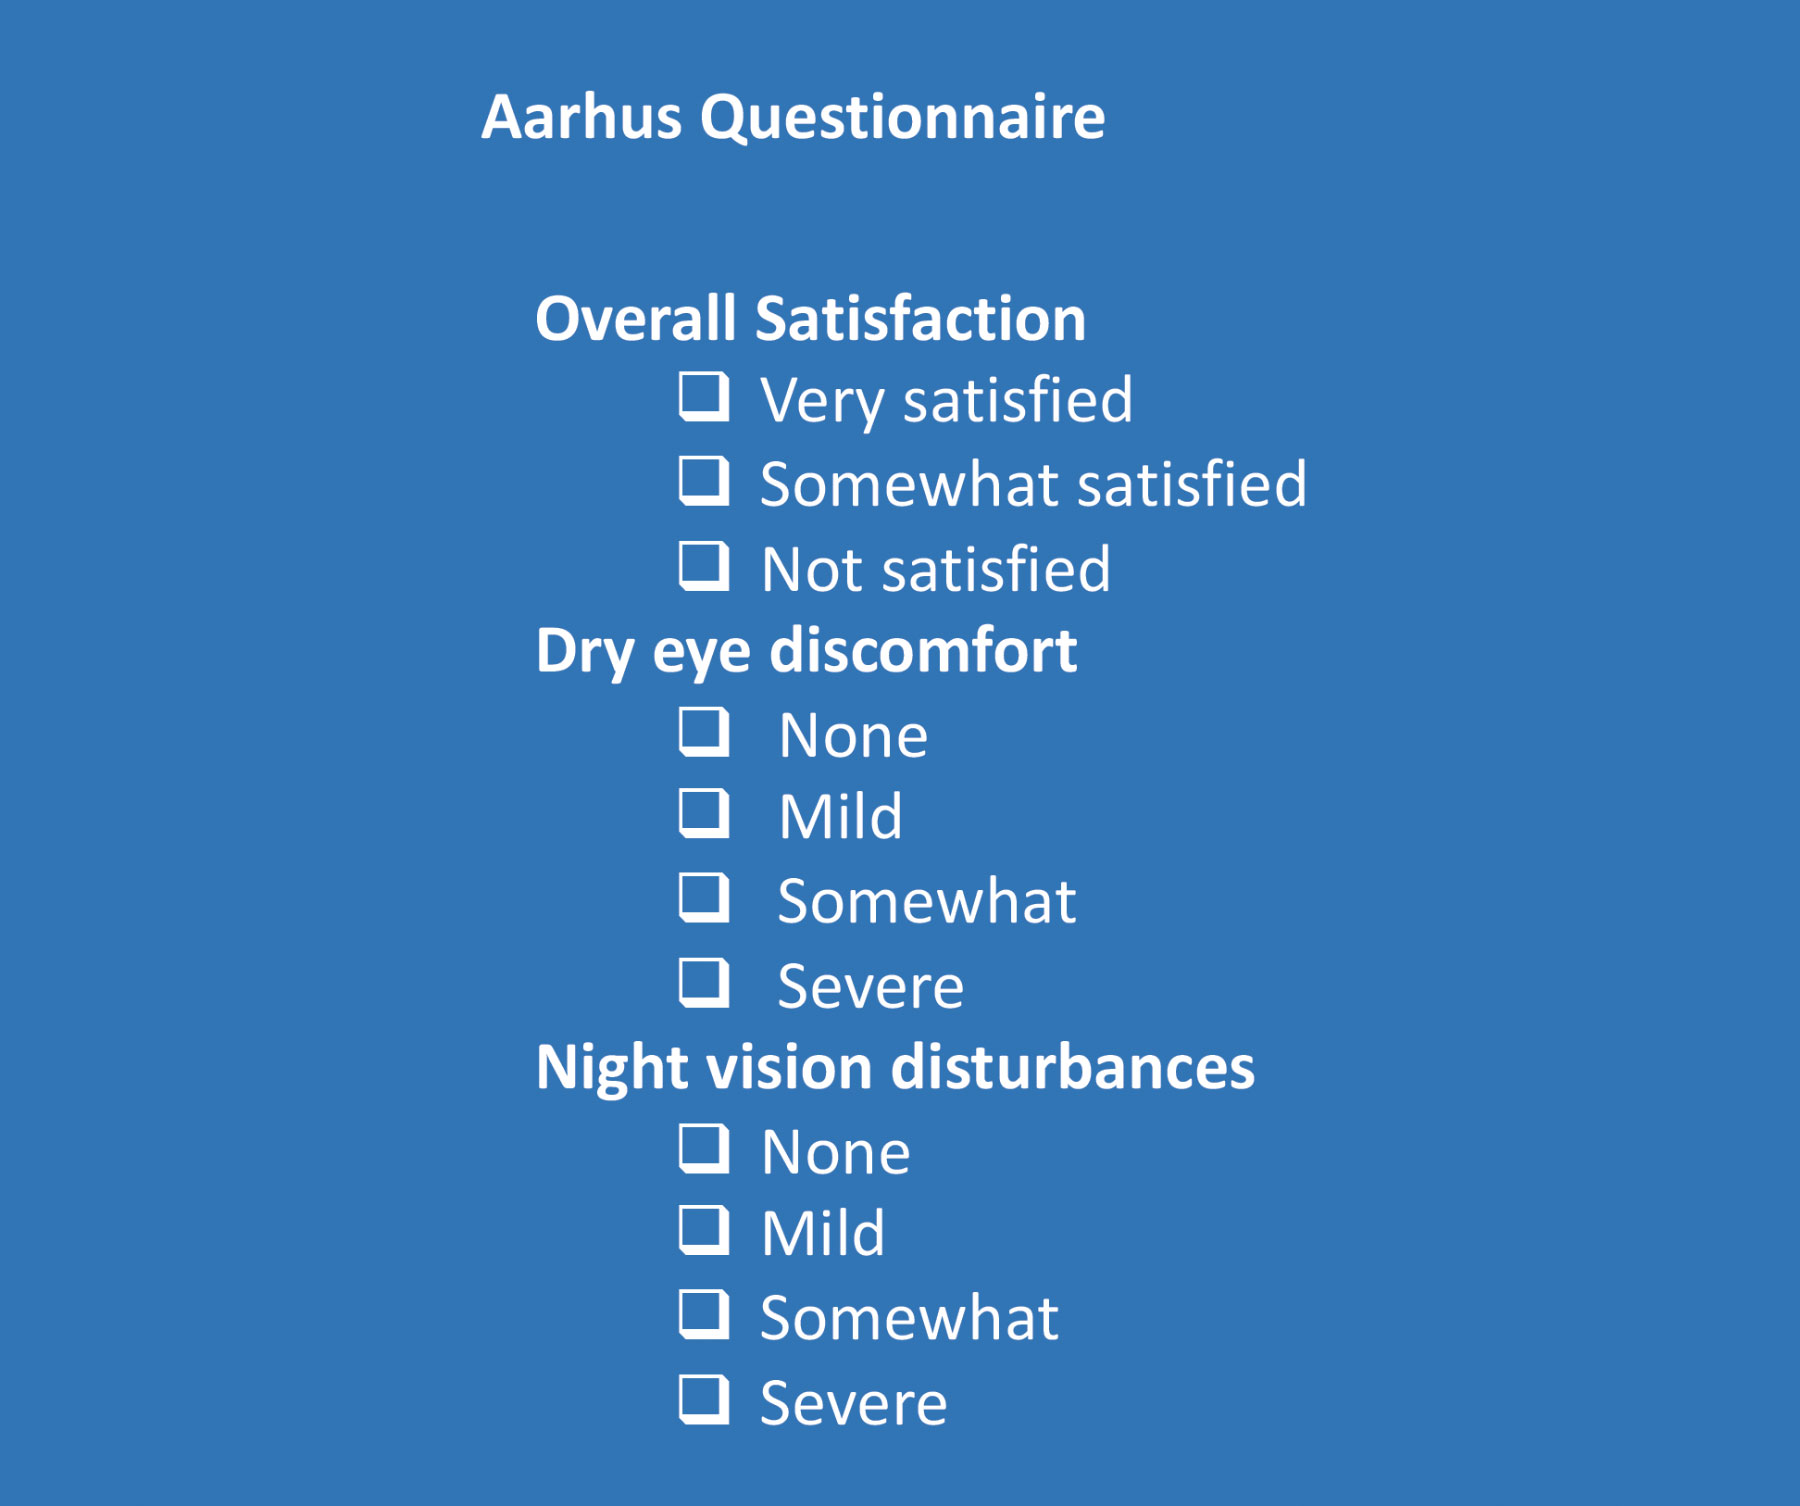Select the Not satisfied checkbox

704,566
